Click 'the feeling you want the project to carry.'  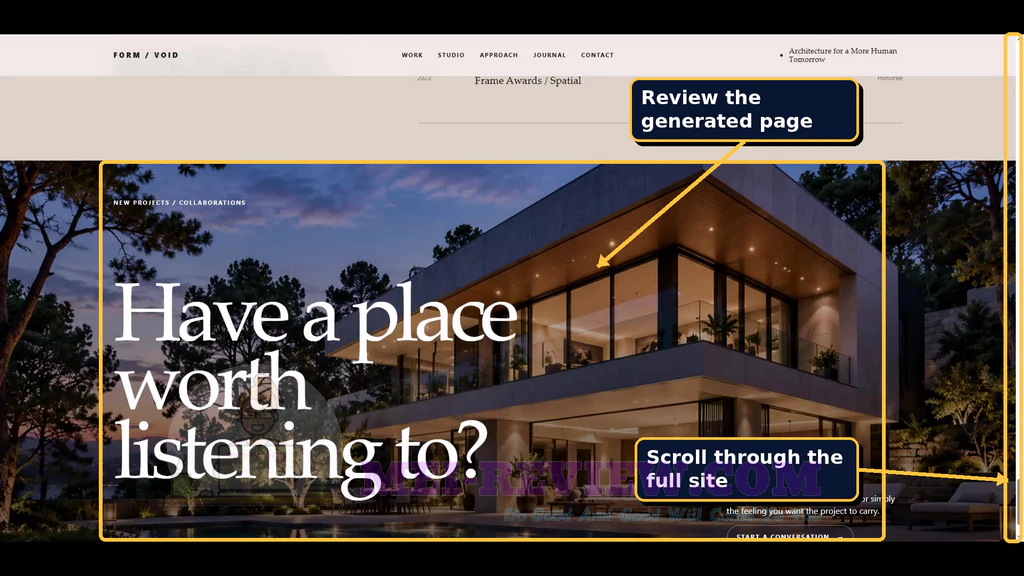point(803,511)
